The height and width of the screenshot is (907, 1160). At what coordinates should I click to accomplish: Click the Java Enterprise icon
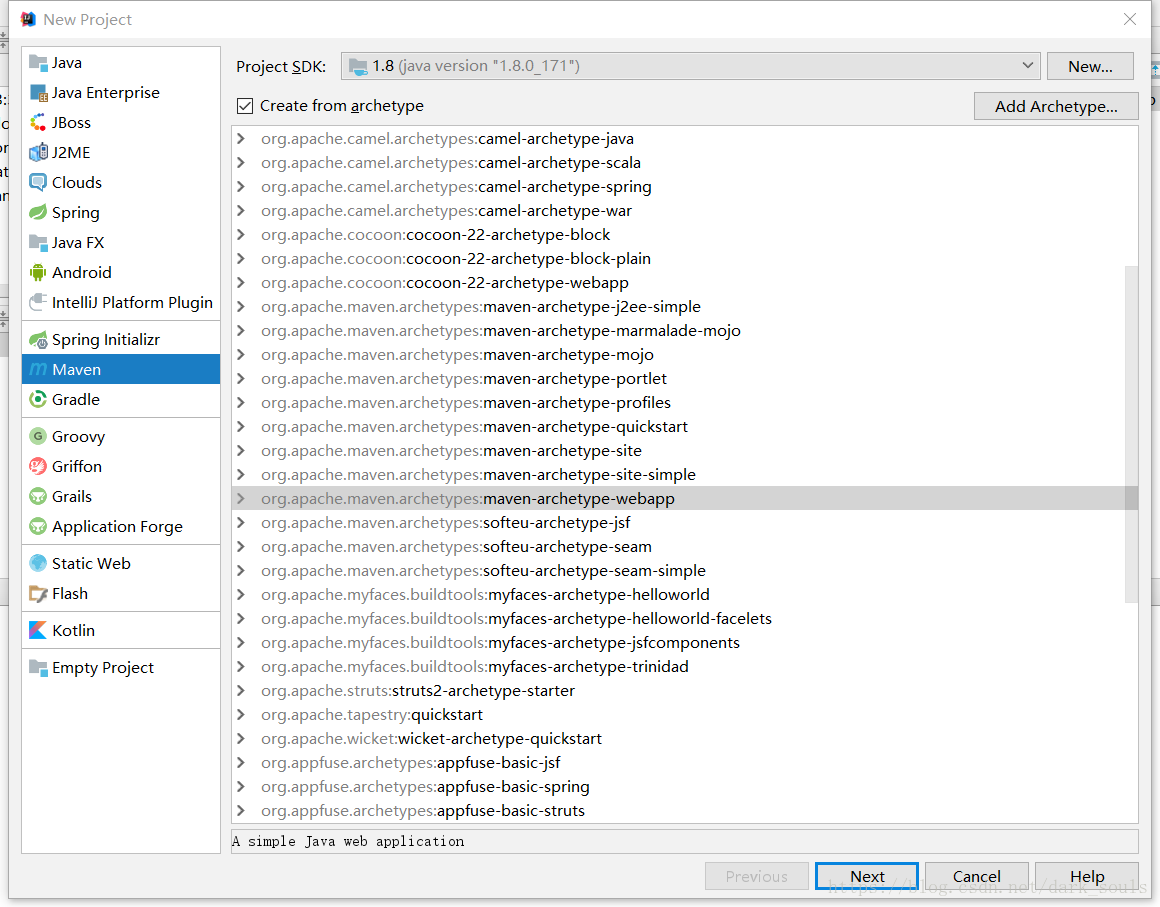coord(38,92)
